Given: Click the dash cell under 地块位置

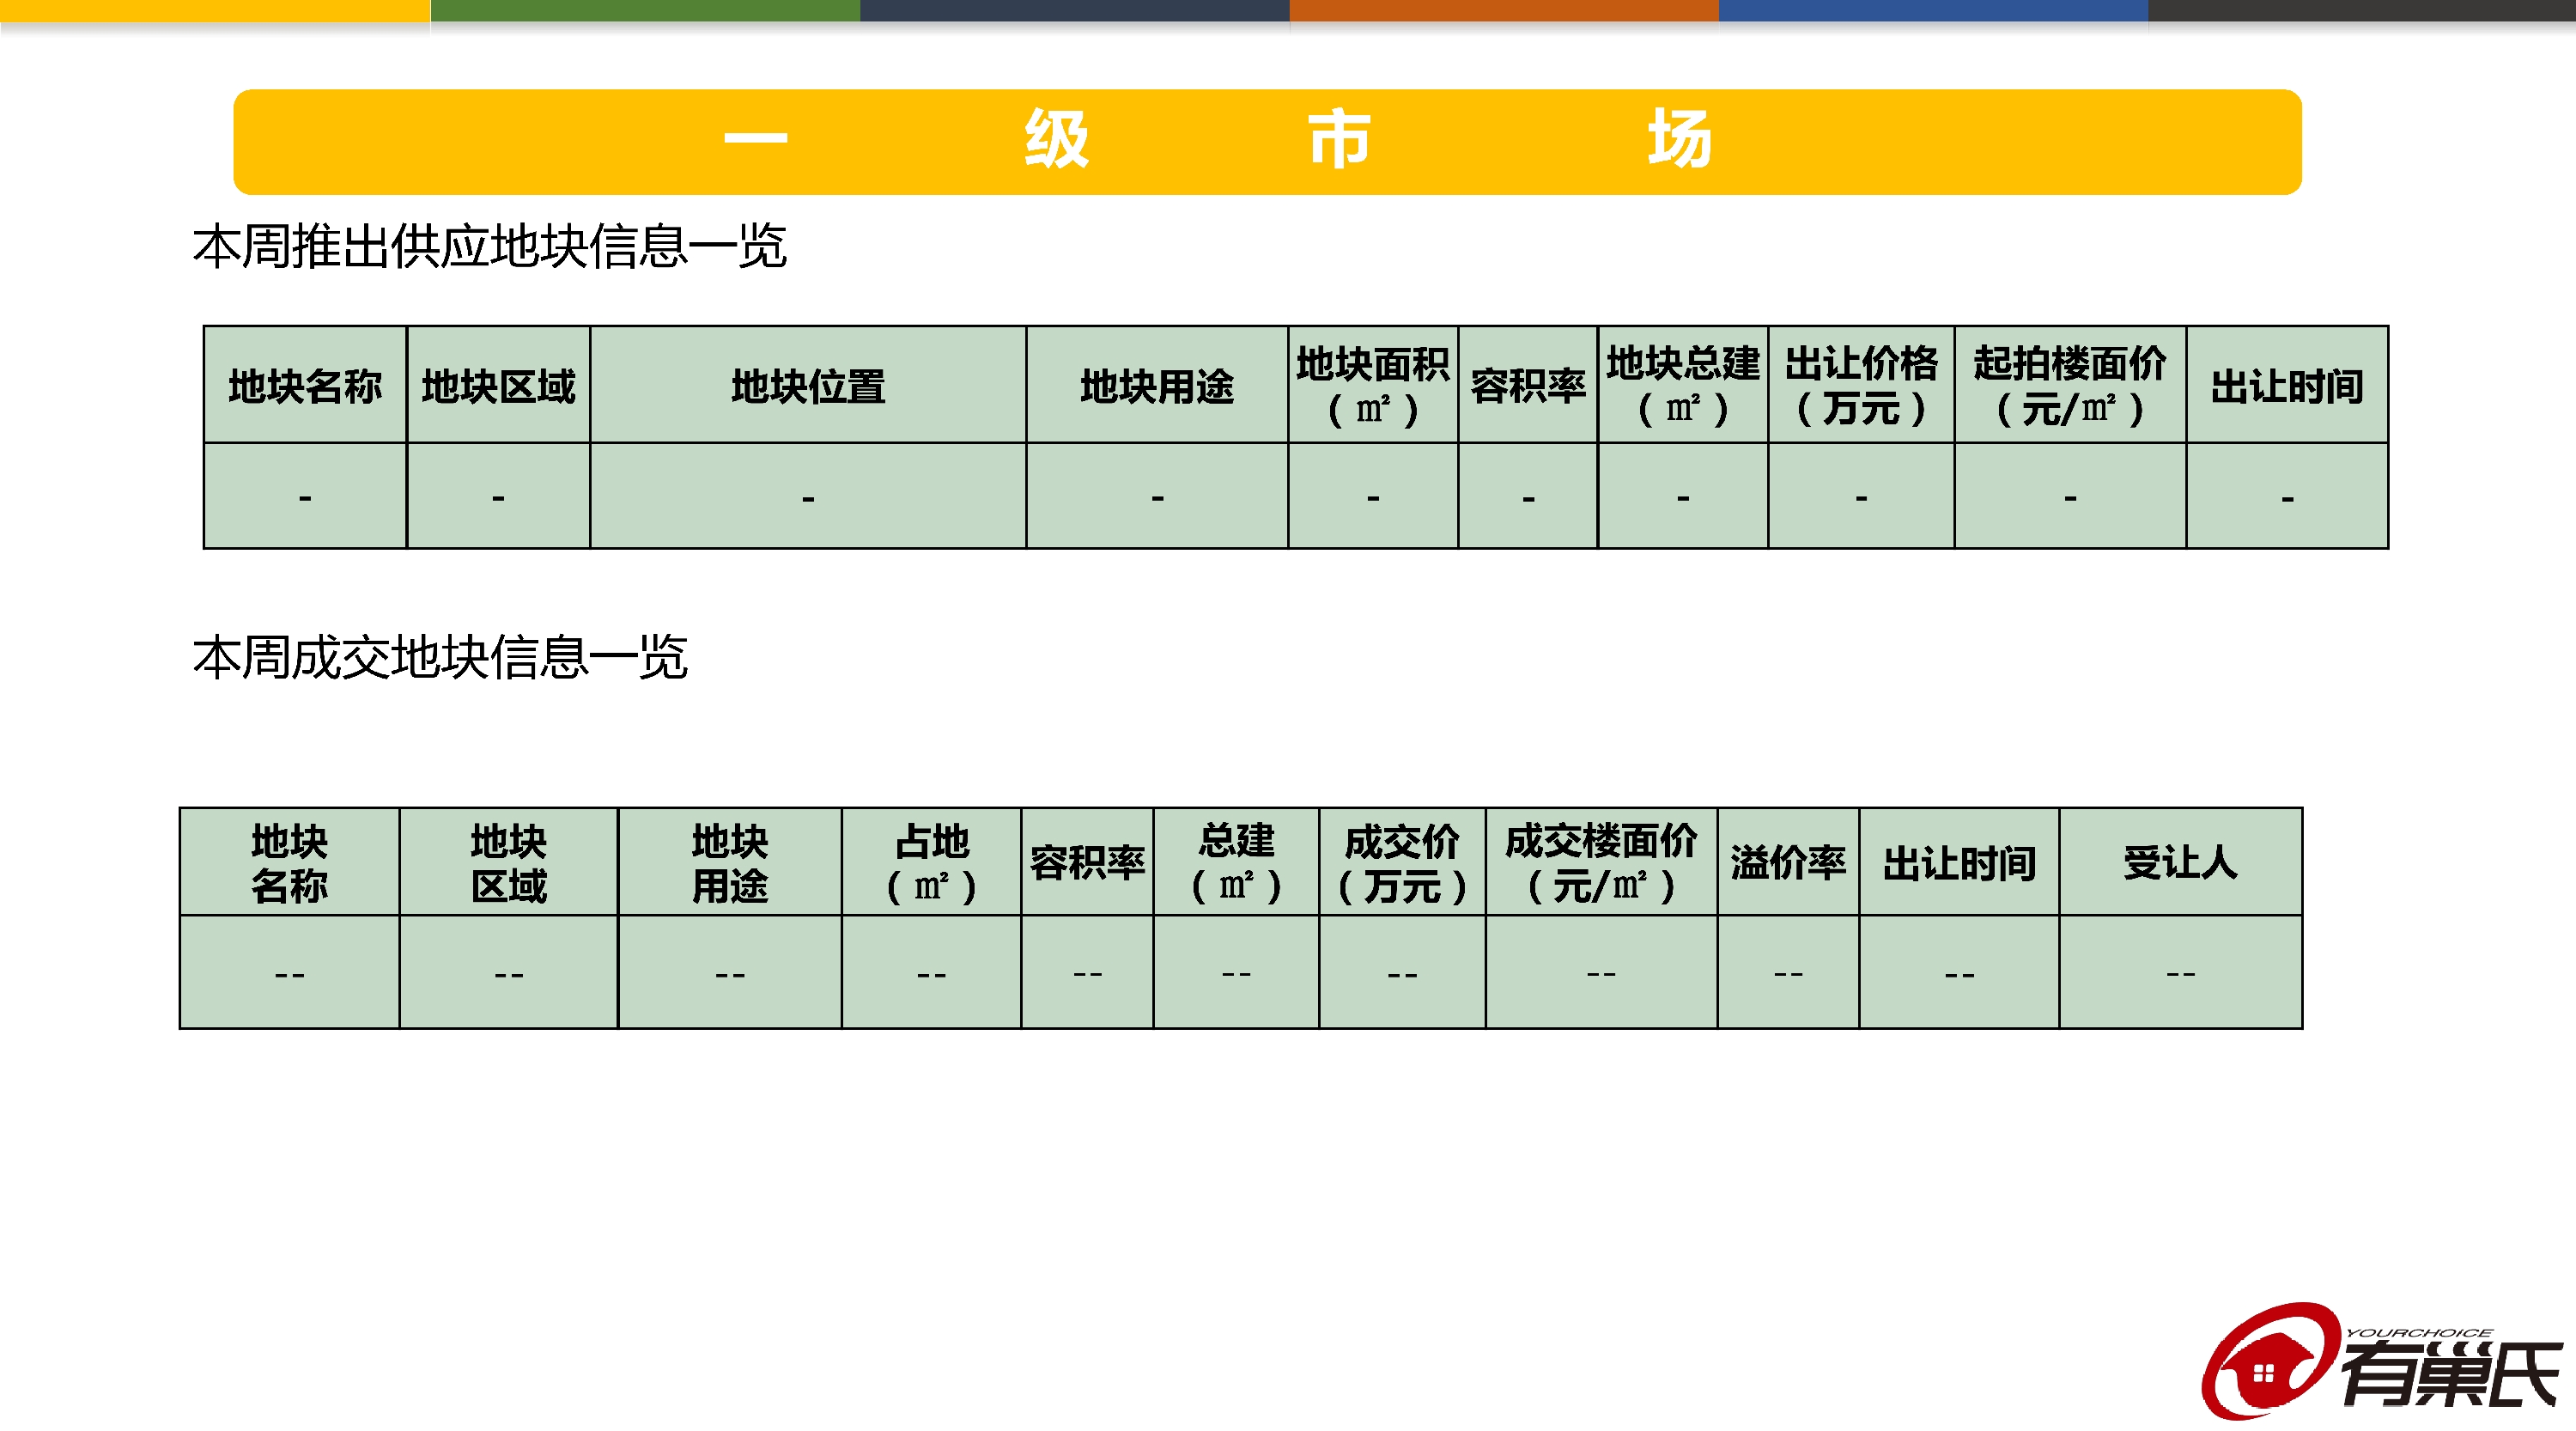Looking at the screenshot, I should [x=808, y=496].
